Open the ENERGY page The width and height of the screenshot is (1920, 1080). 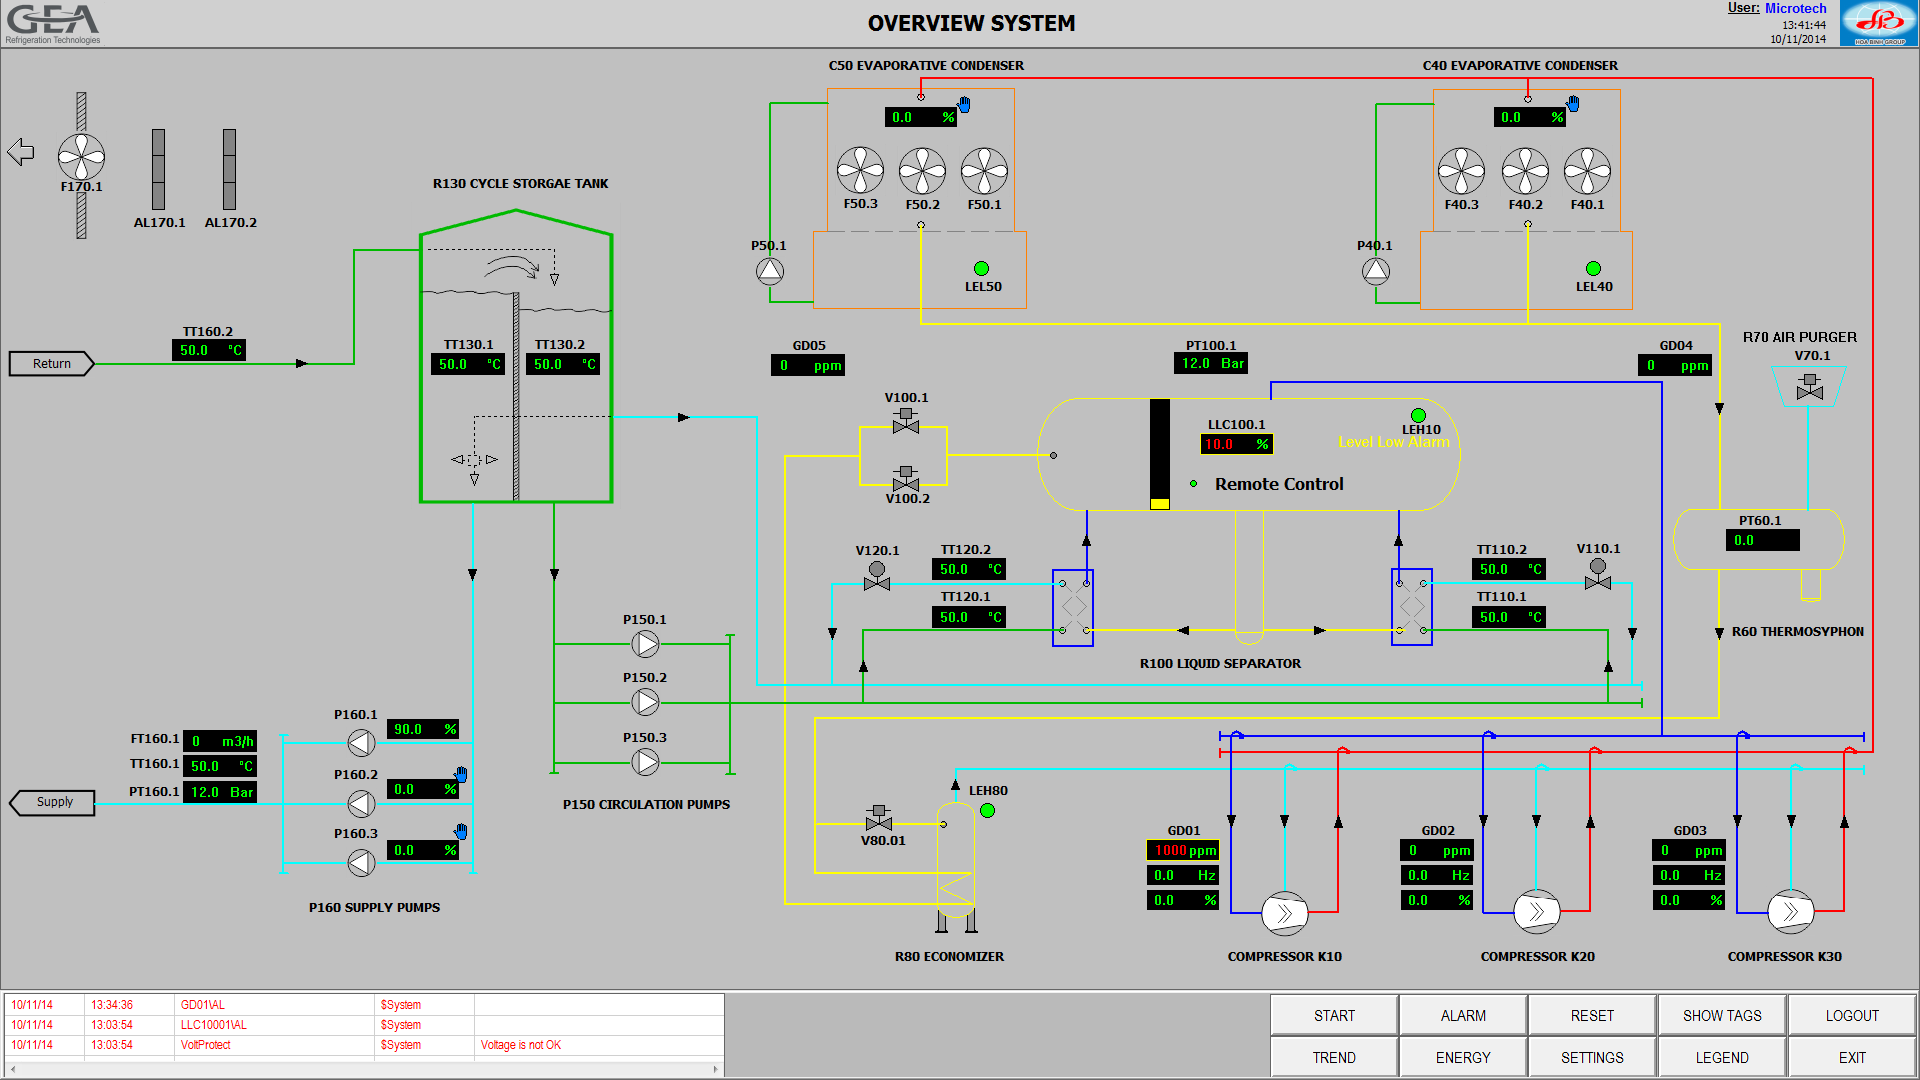click(1462, 1057)
